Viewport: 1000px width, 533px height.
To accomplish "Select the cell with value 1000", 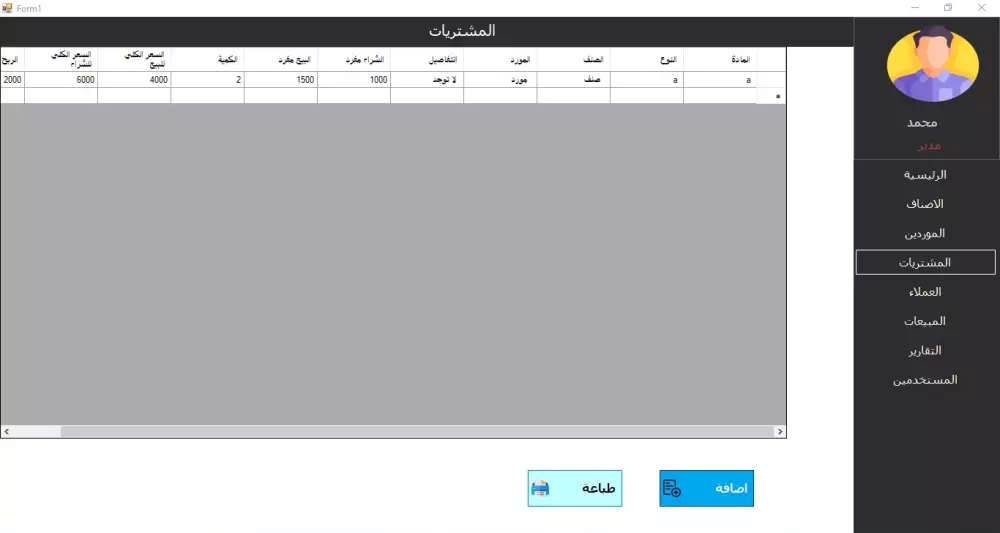I will point(354,80).
